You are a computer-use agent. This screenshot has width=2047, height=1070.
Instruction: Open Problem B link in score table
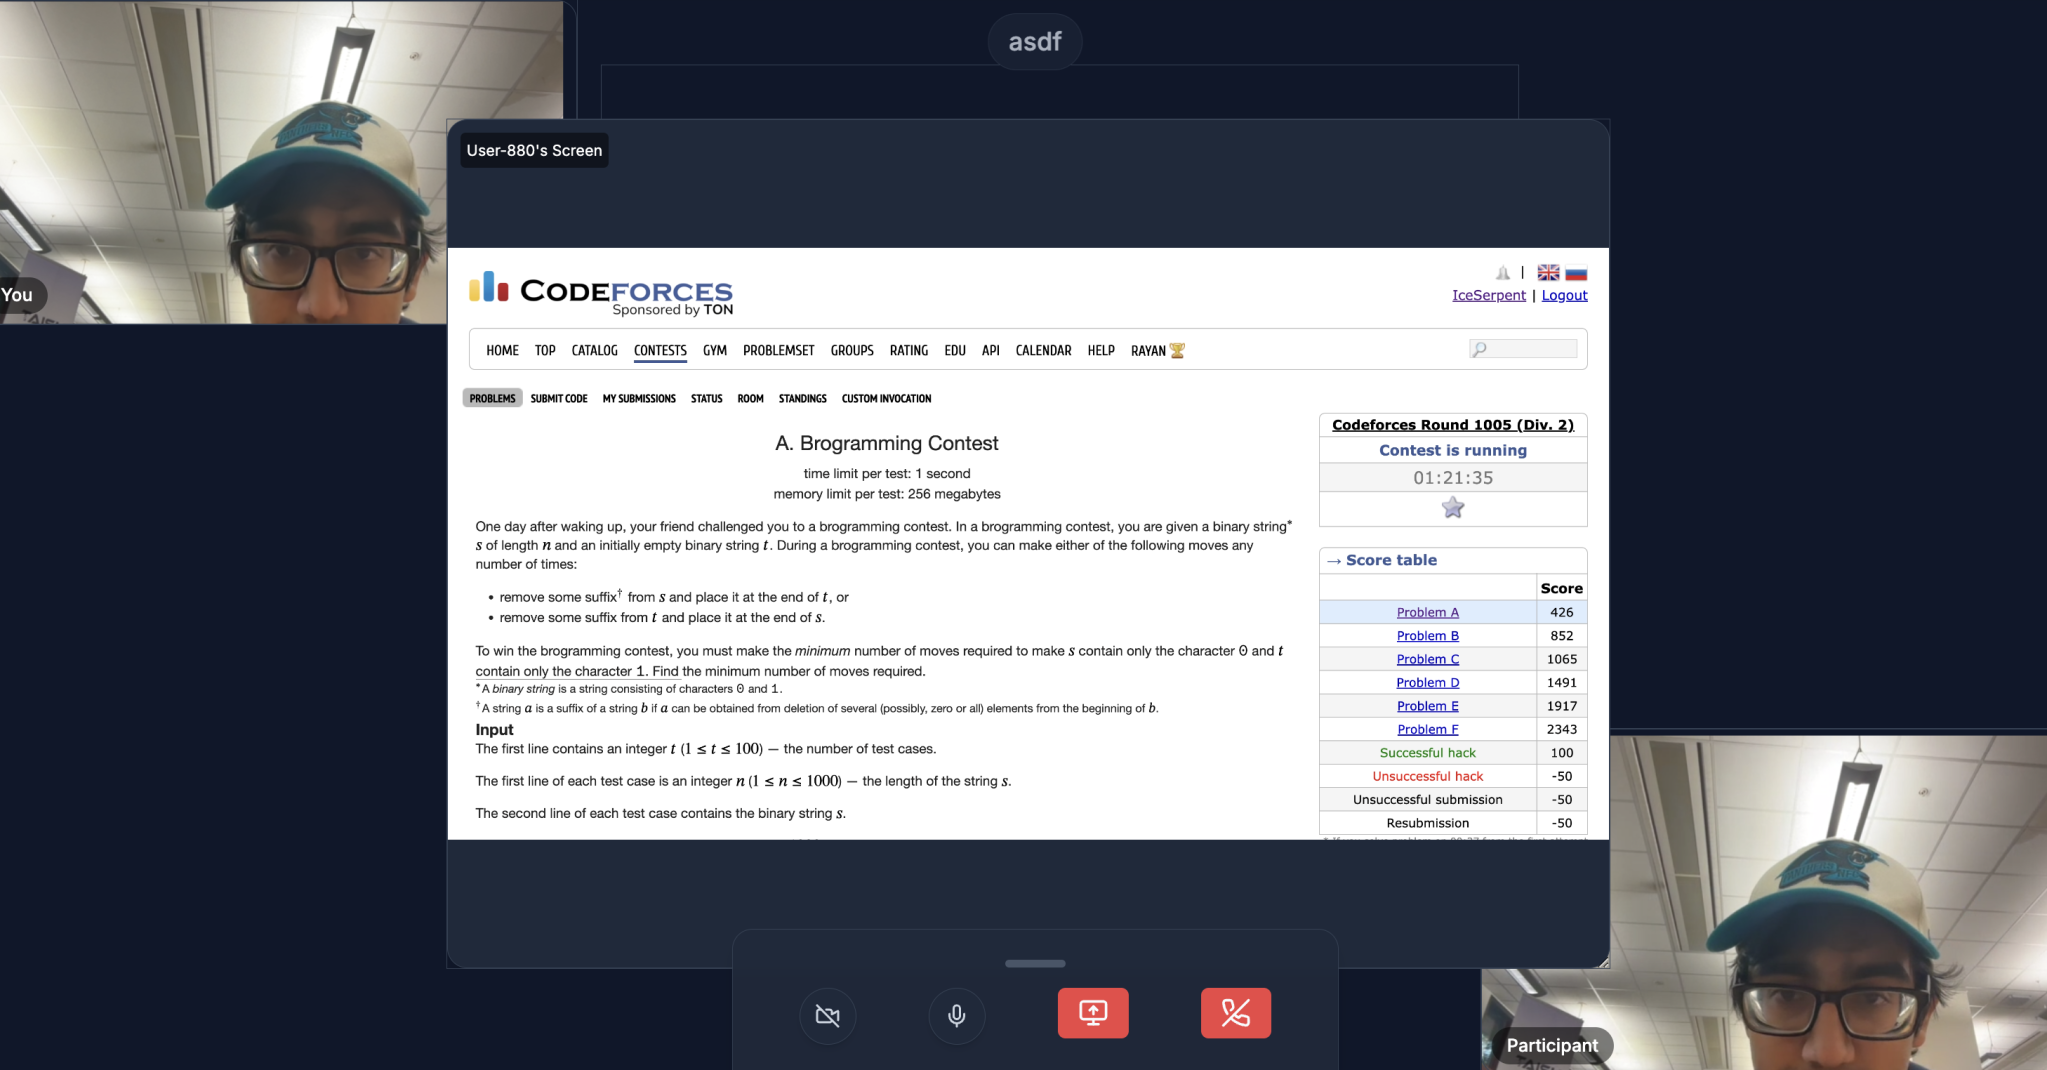[1428, 635]
